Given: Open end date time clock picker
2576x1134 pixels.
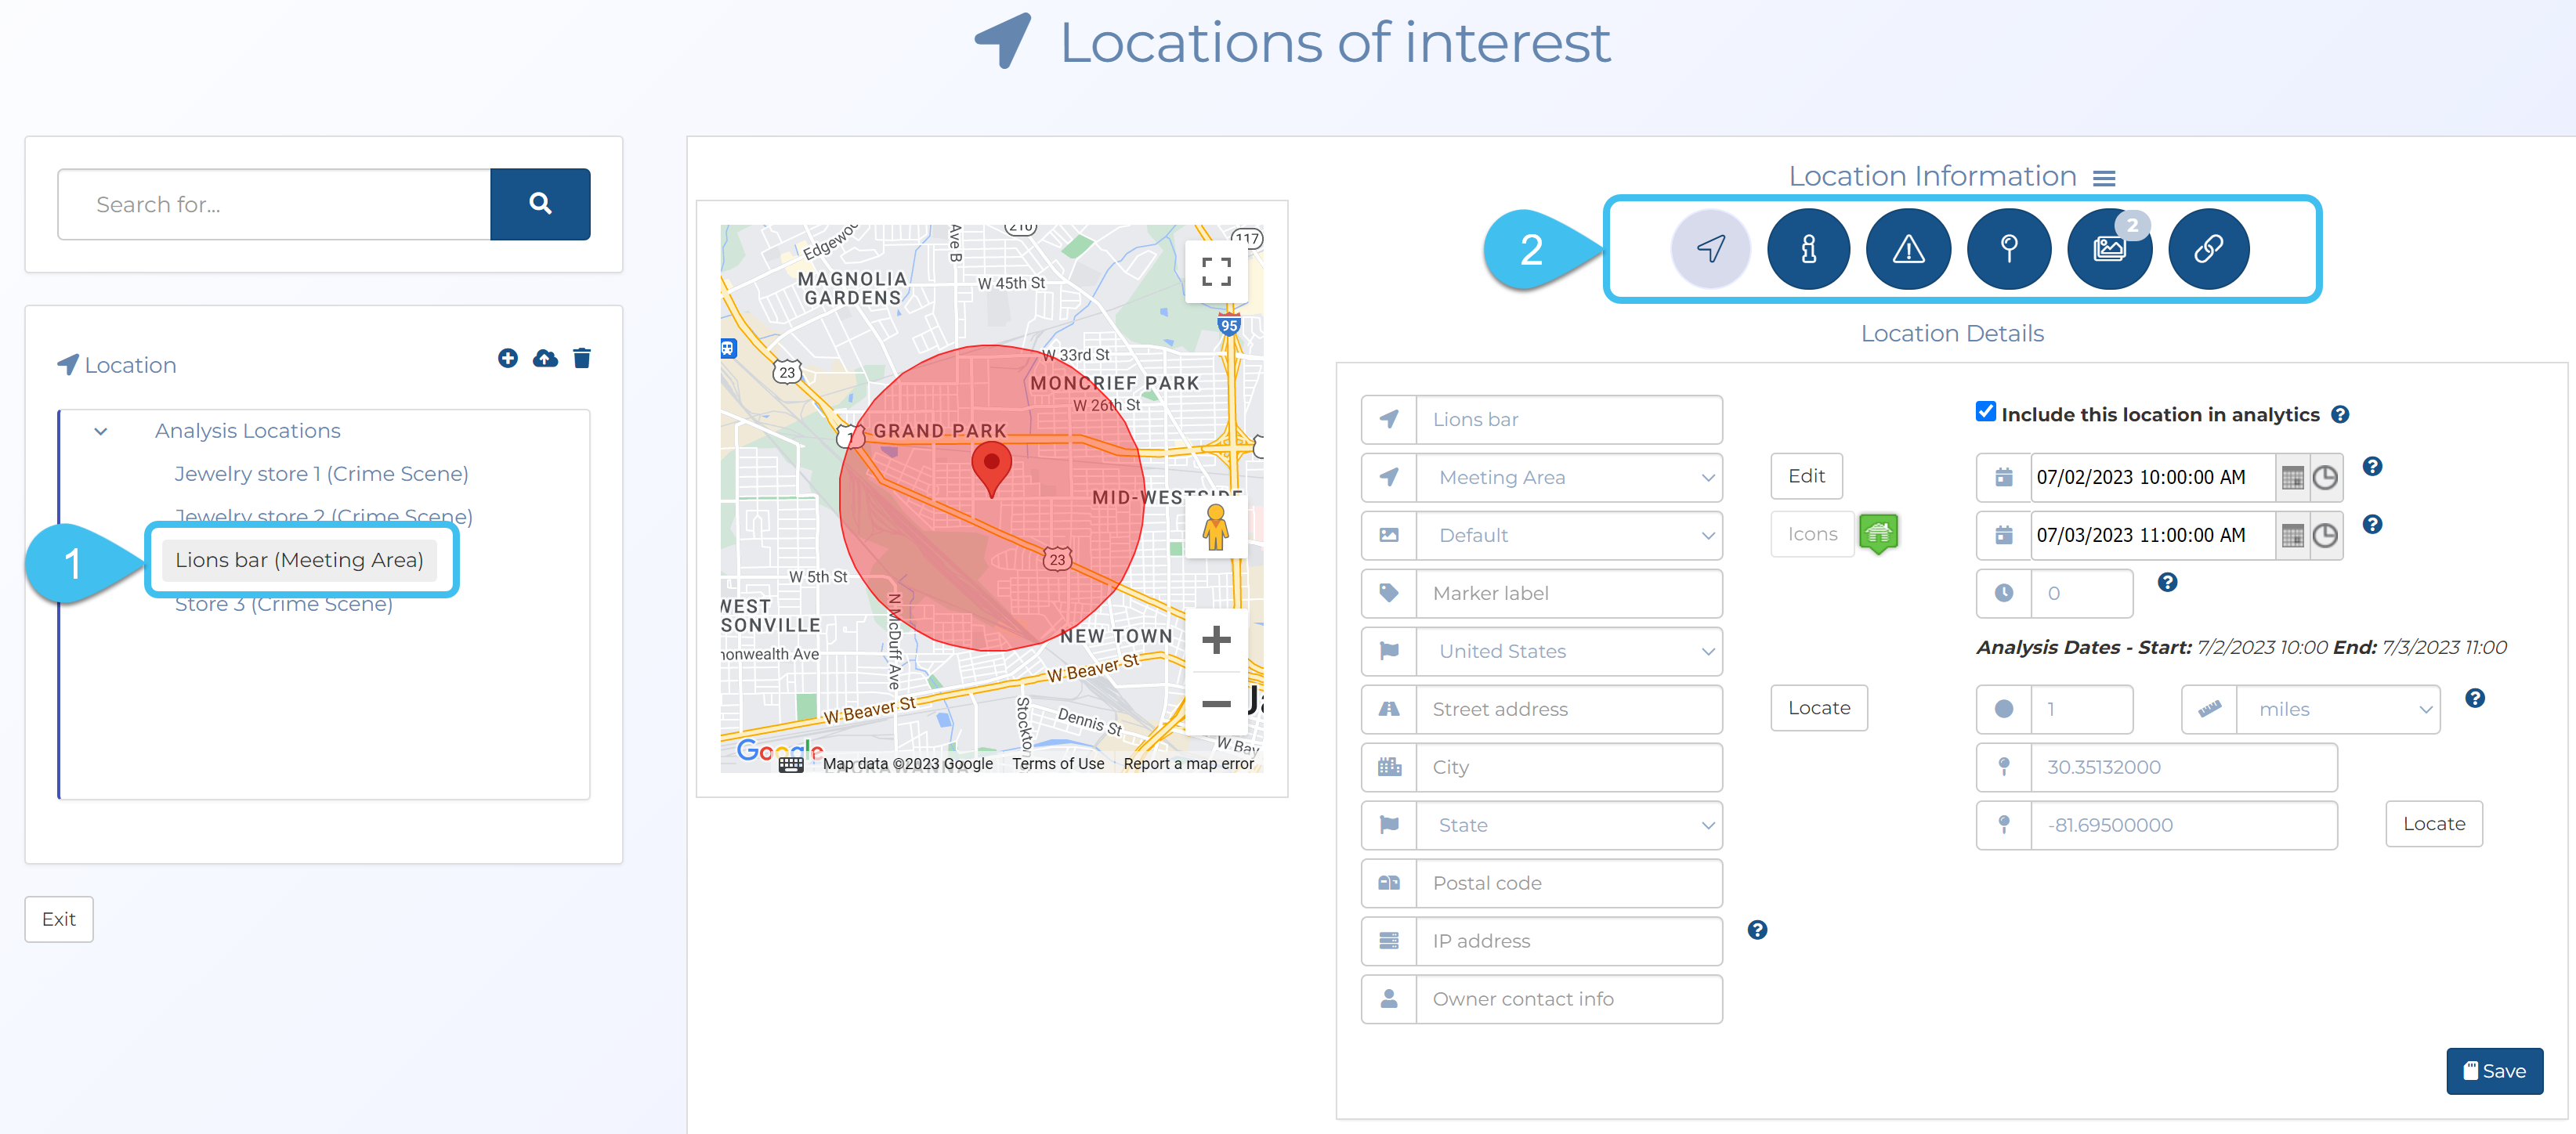Looking at the screenshot, I should tap(2326, 536).
